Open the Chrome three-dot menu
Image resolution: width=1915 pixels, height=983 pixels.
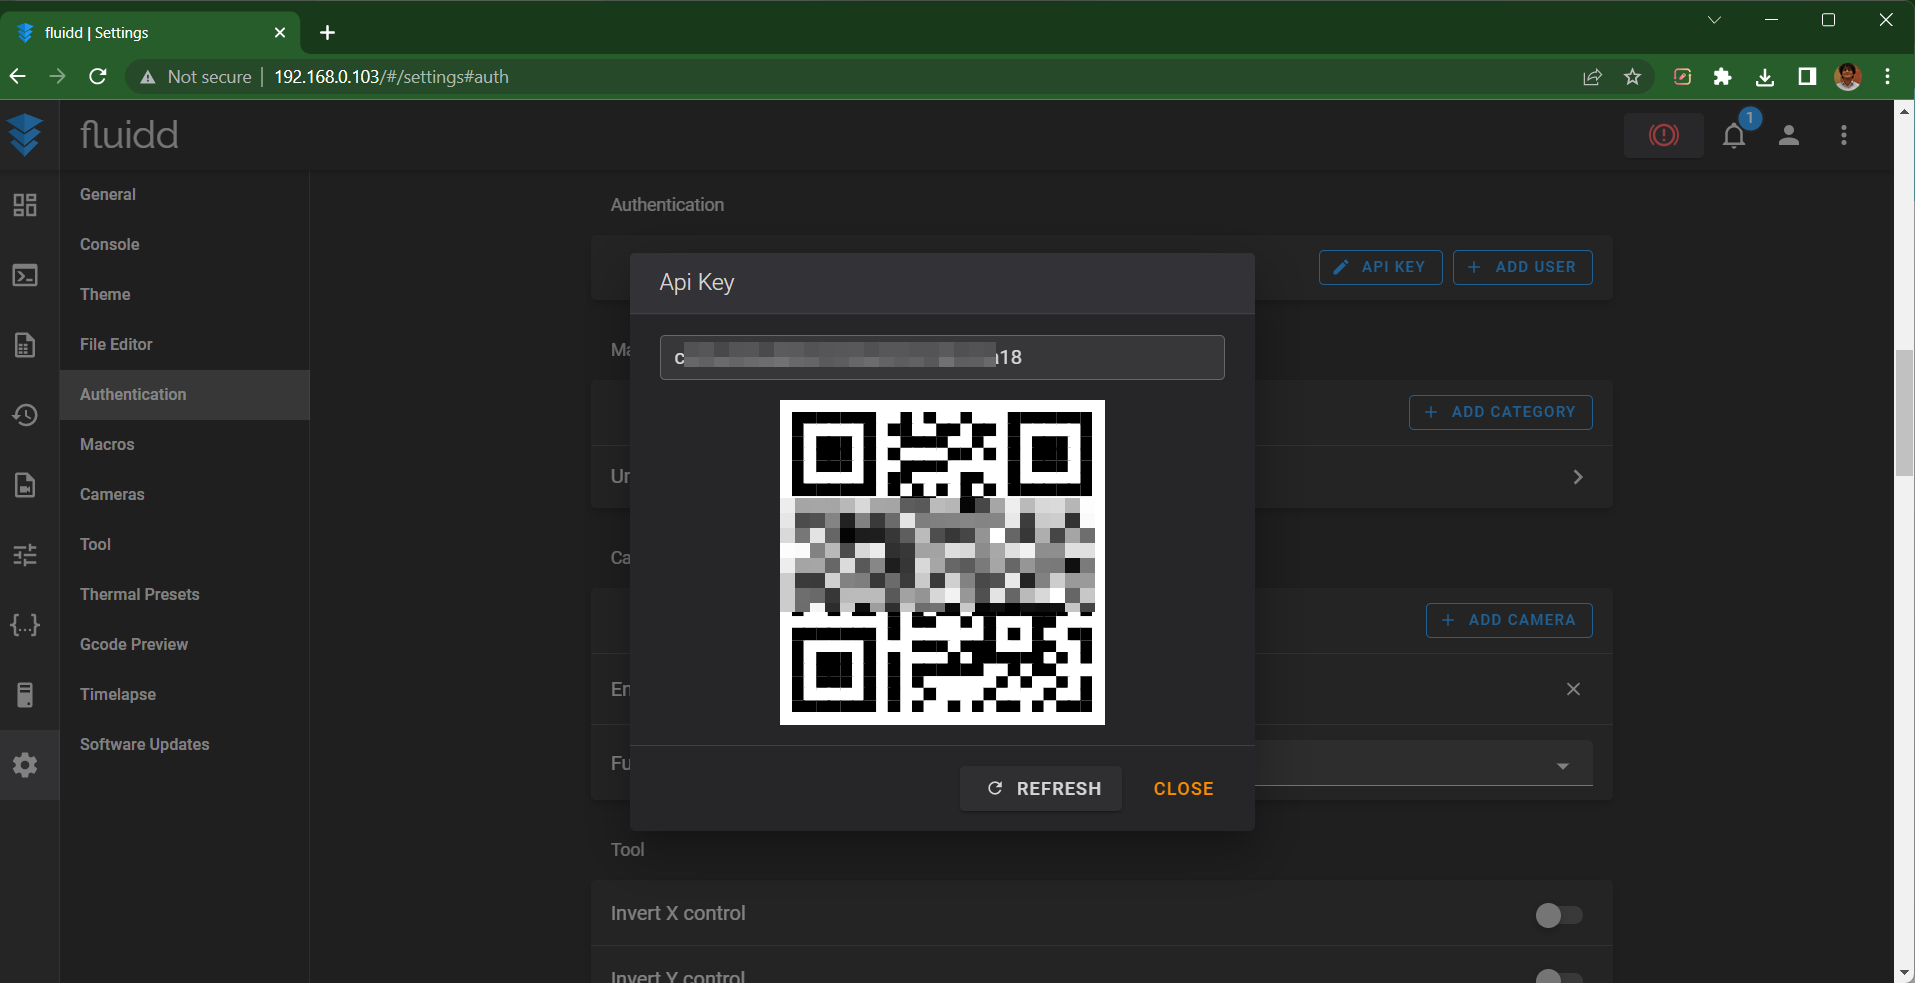point(1888,77)
